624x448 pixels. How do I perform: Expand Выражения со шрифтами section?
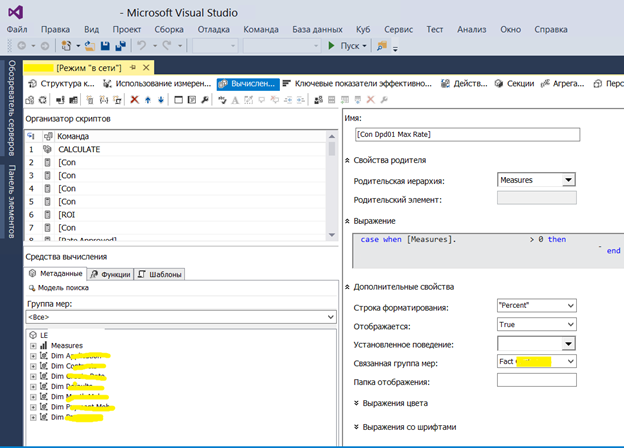(356, 427)
